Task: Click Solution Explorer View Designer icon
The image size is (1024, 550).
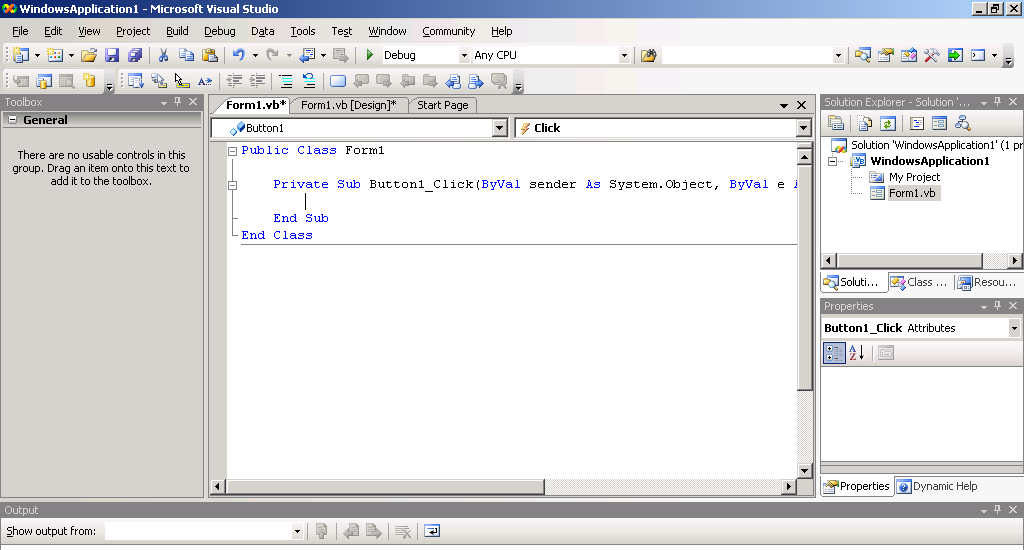Action: tap(939, 123)
